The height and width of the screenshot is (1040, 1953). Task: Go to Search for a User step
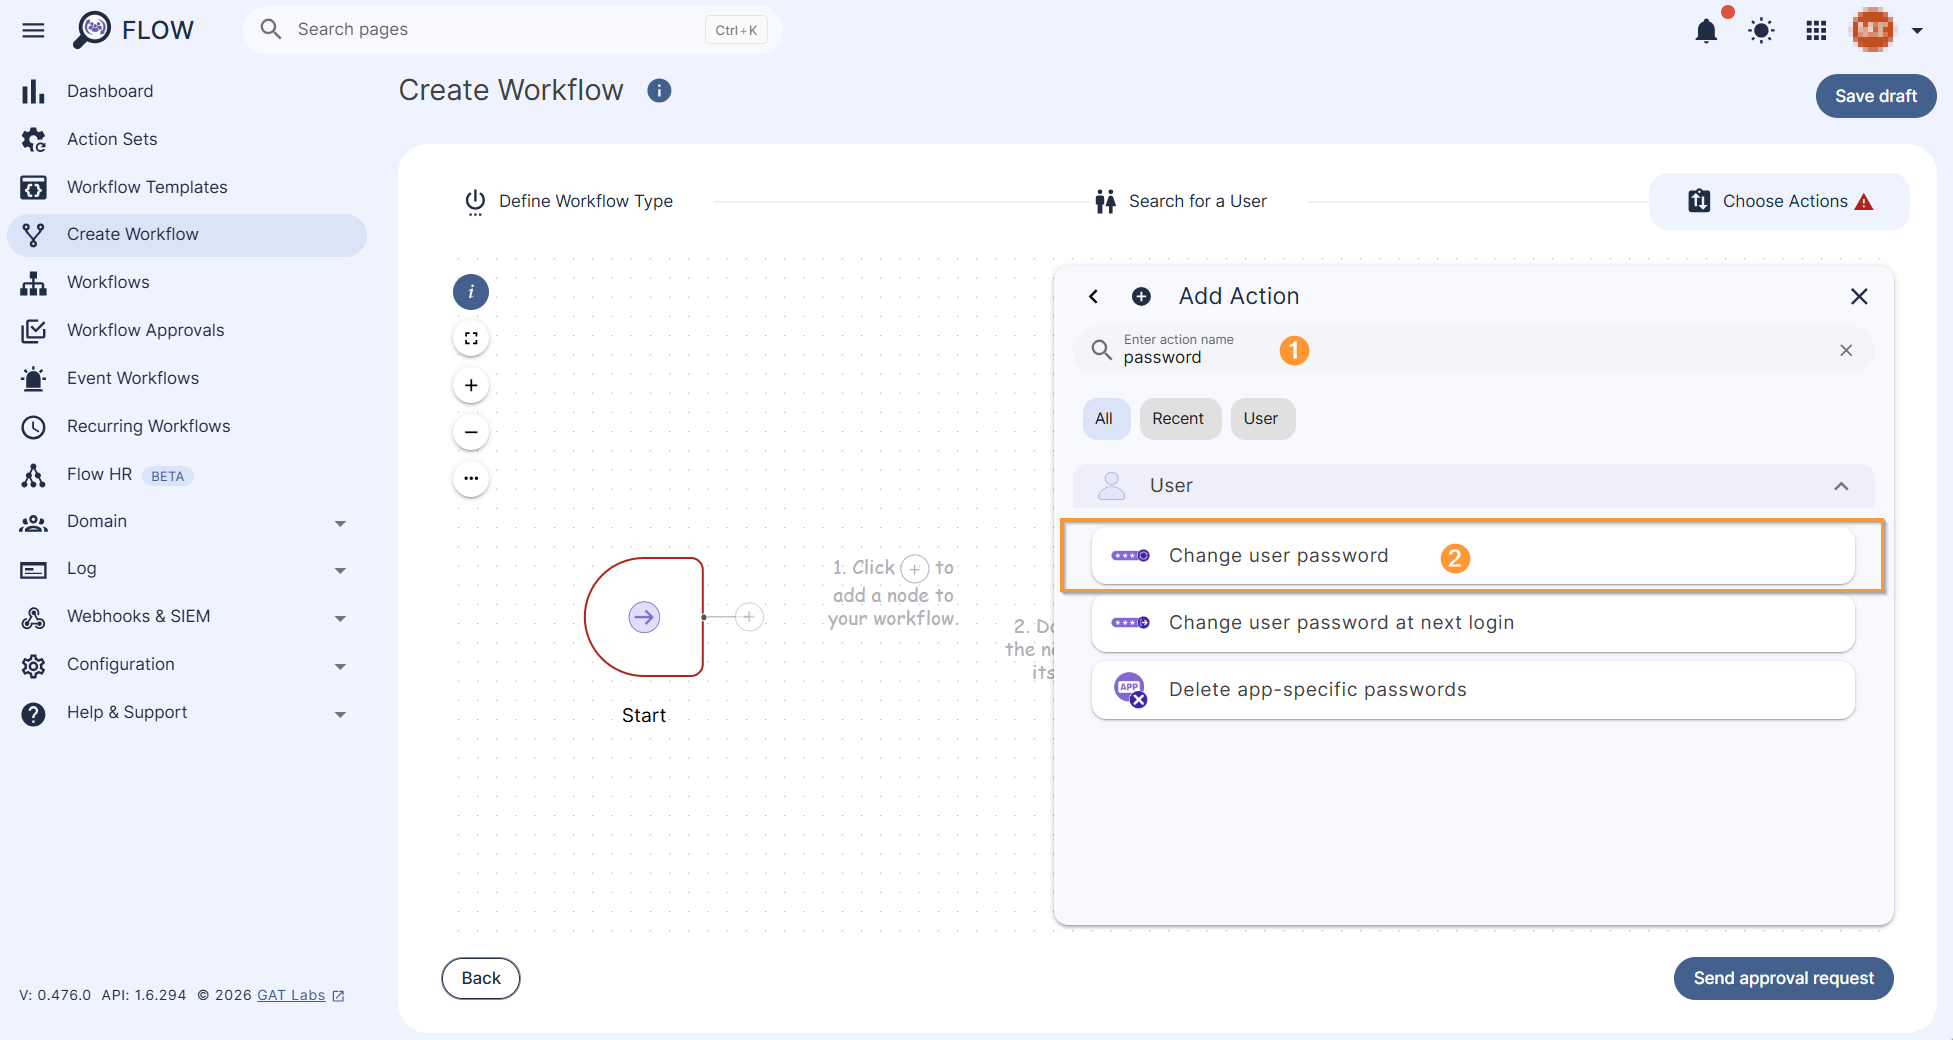coord(1180,202)
